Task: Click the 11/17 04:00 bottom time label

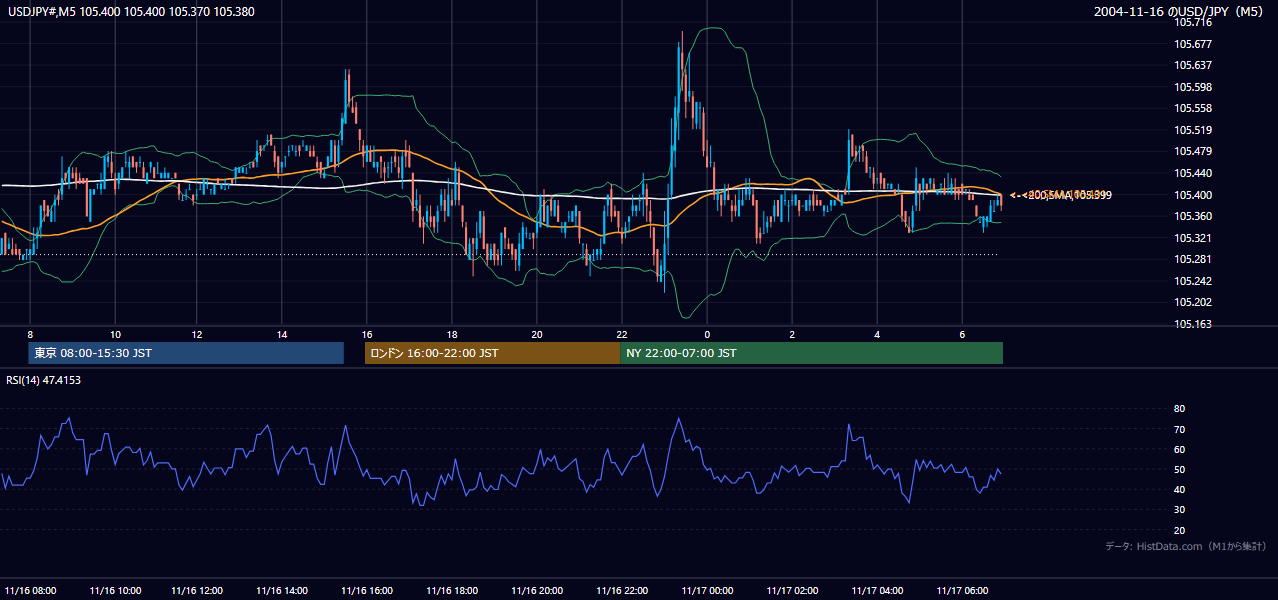Action: [877, 590]
